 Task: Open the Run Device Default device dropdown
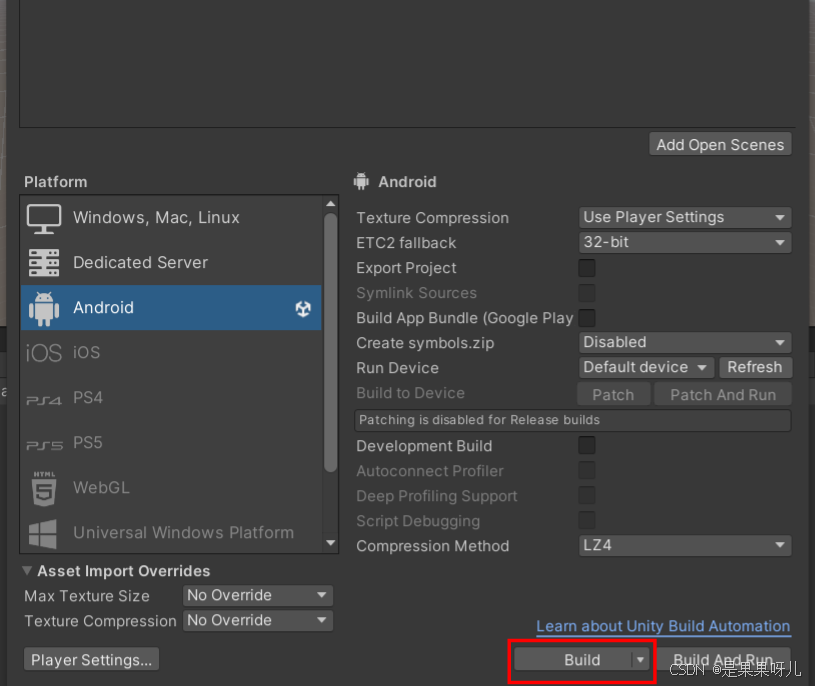click(x=646, y=367)
